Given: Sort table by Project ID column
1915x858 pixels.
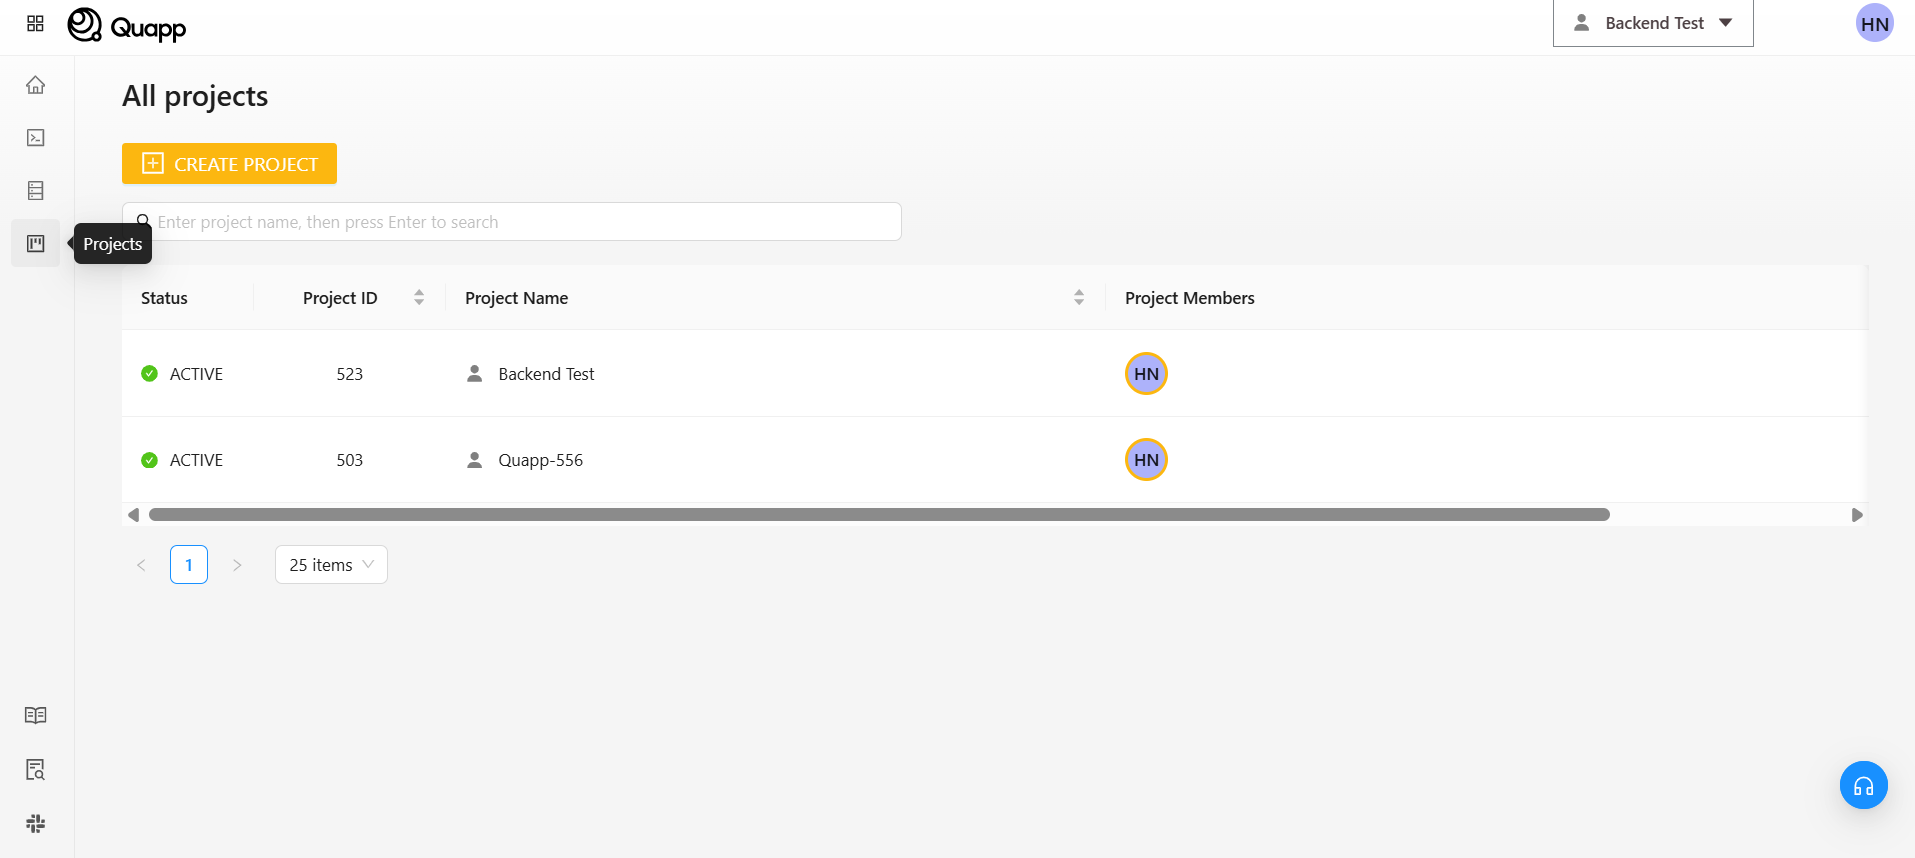Looking at the screenshot, I should [419, 298].
